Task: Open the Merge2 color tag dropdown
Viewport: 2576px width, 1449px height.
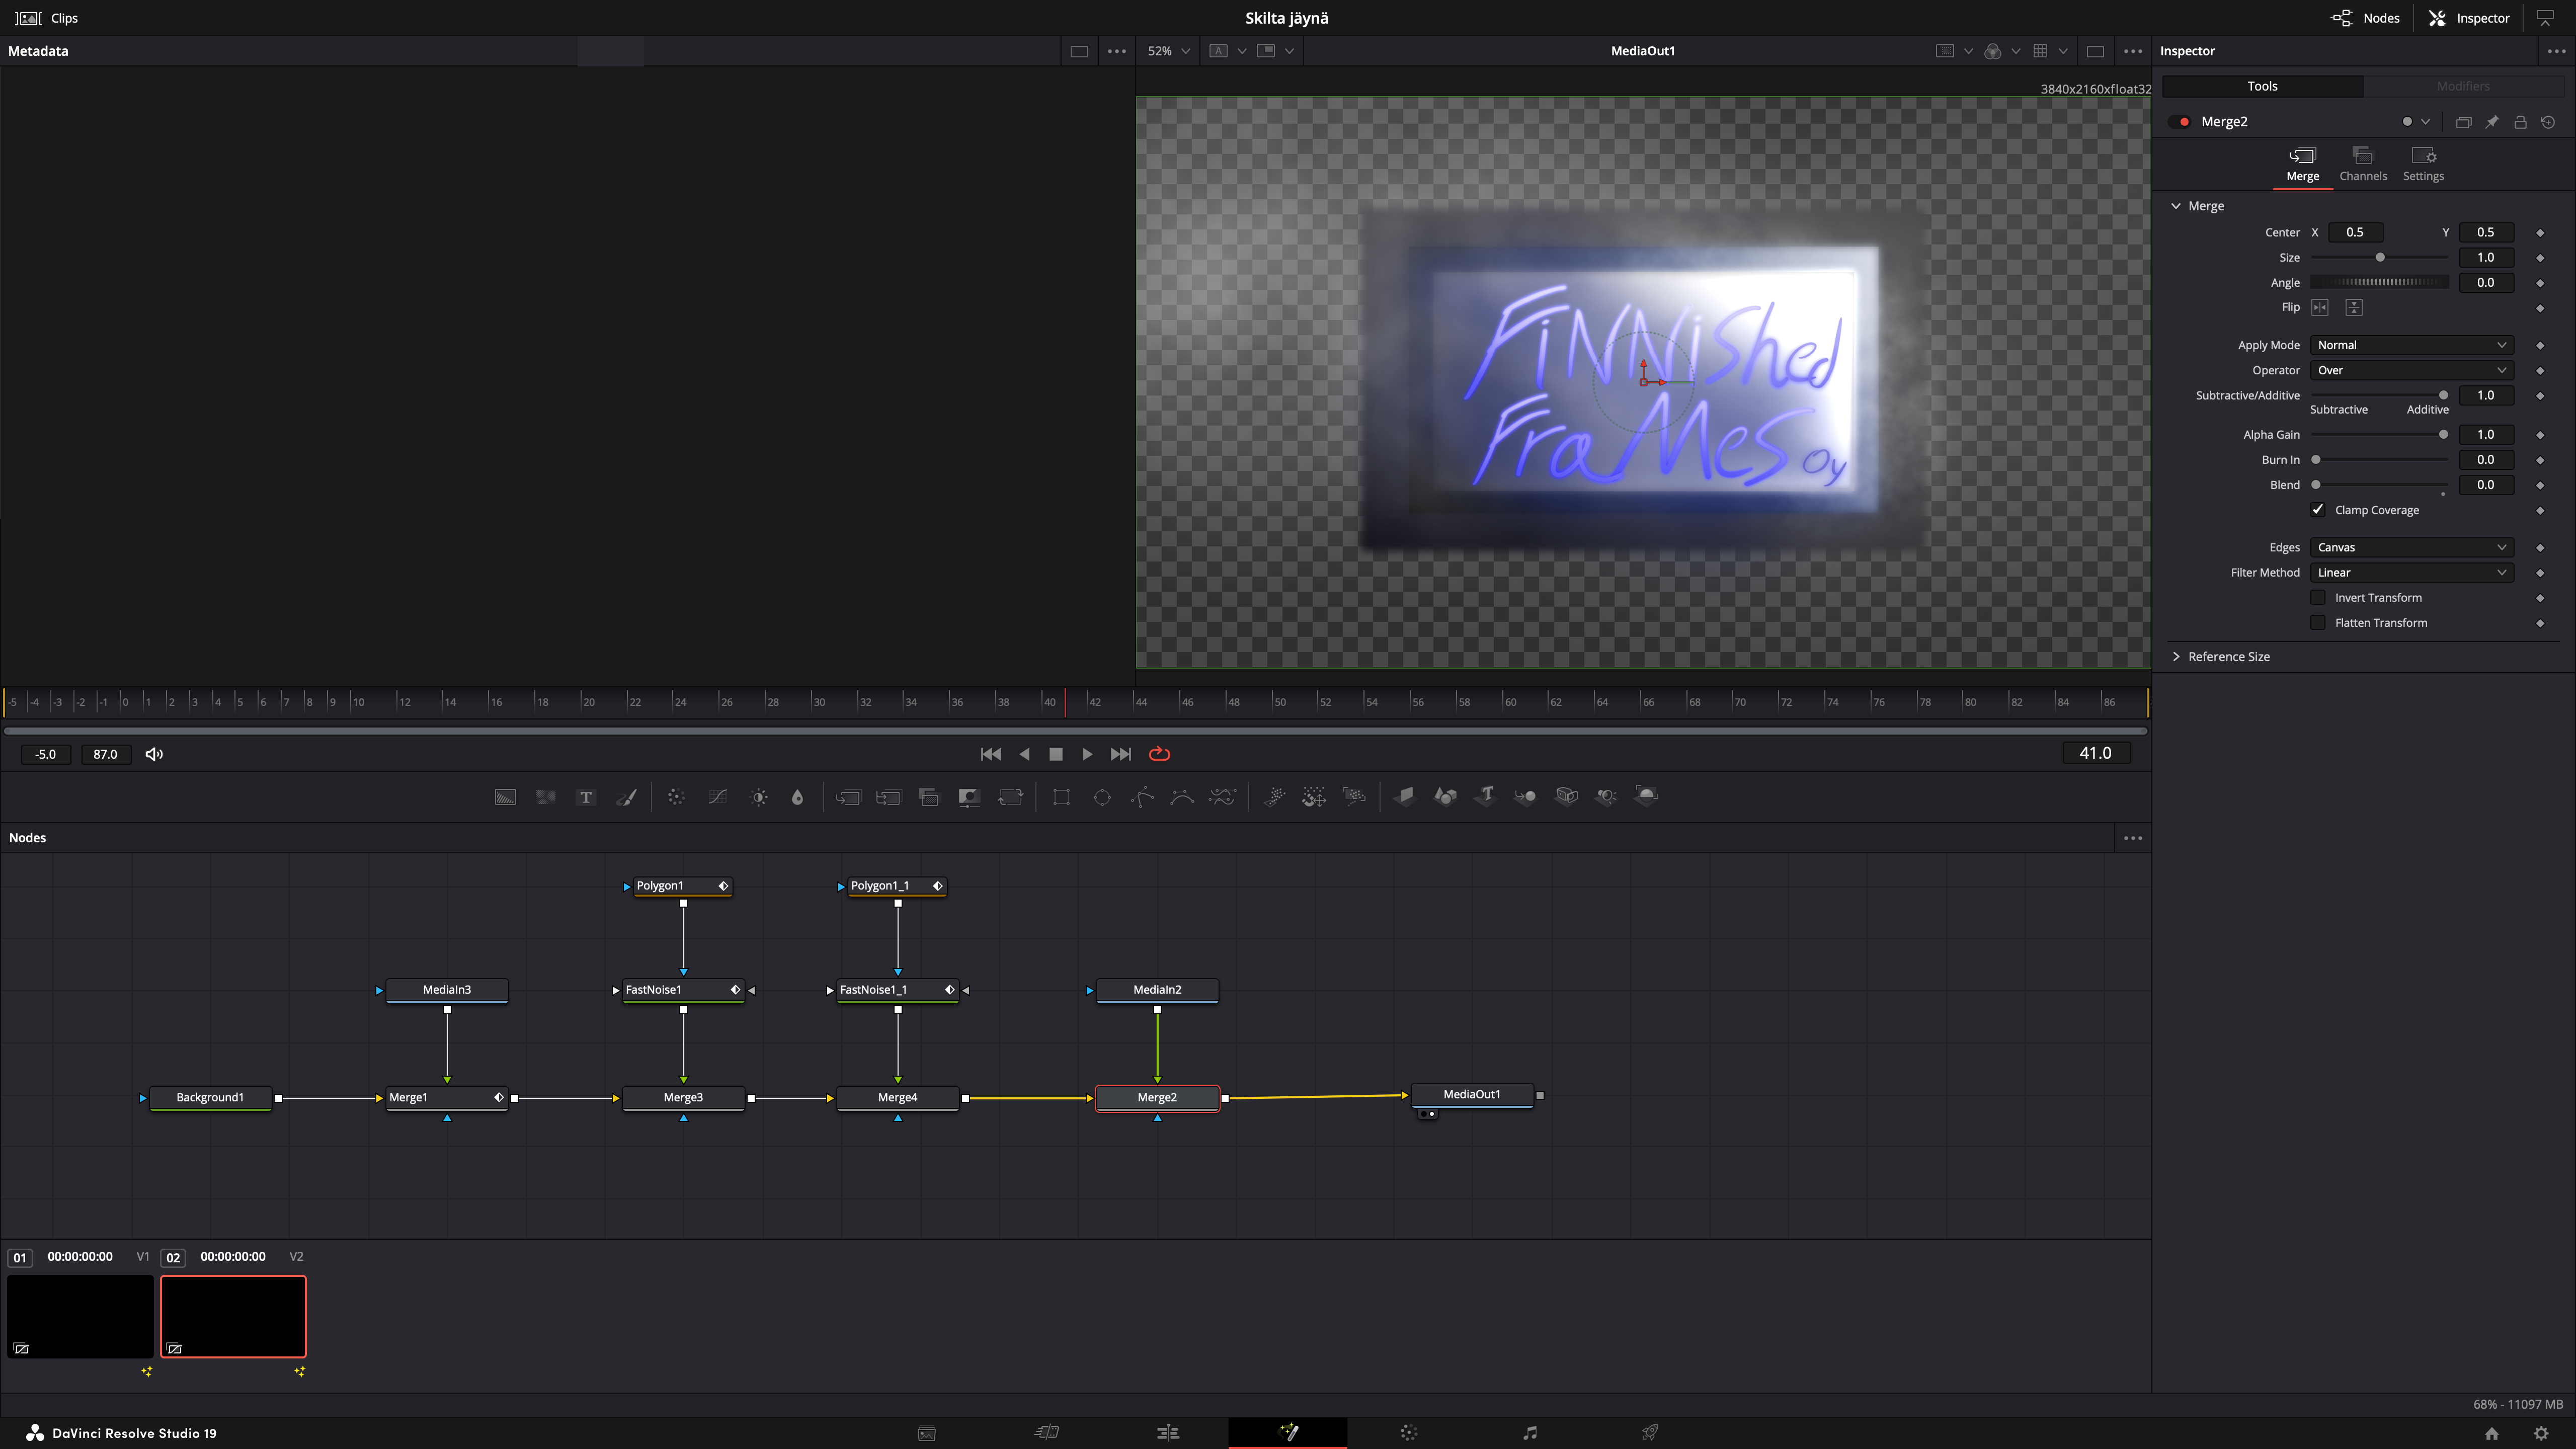Action: click(x=2415, y=122)
